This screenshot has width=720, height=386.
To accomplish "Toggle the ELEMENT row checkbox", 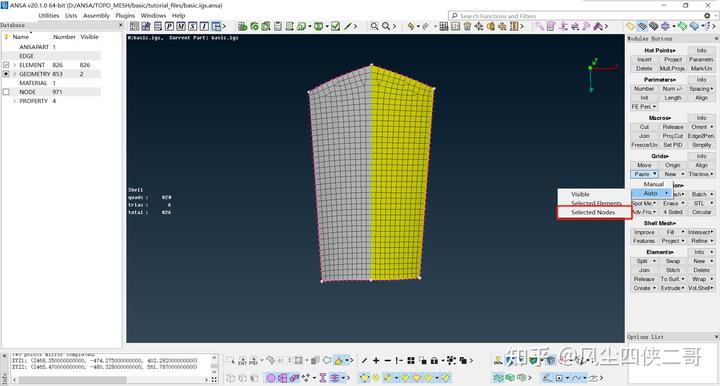I will click(6, 65).
